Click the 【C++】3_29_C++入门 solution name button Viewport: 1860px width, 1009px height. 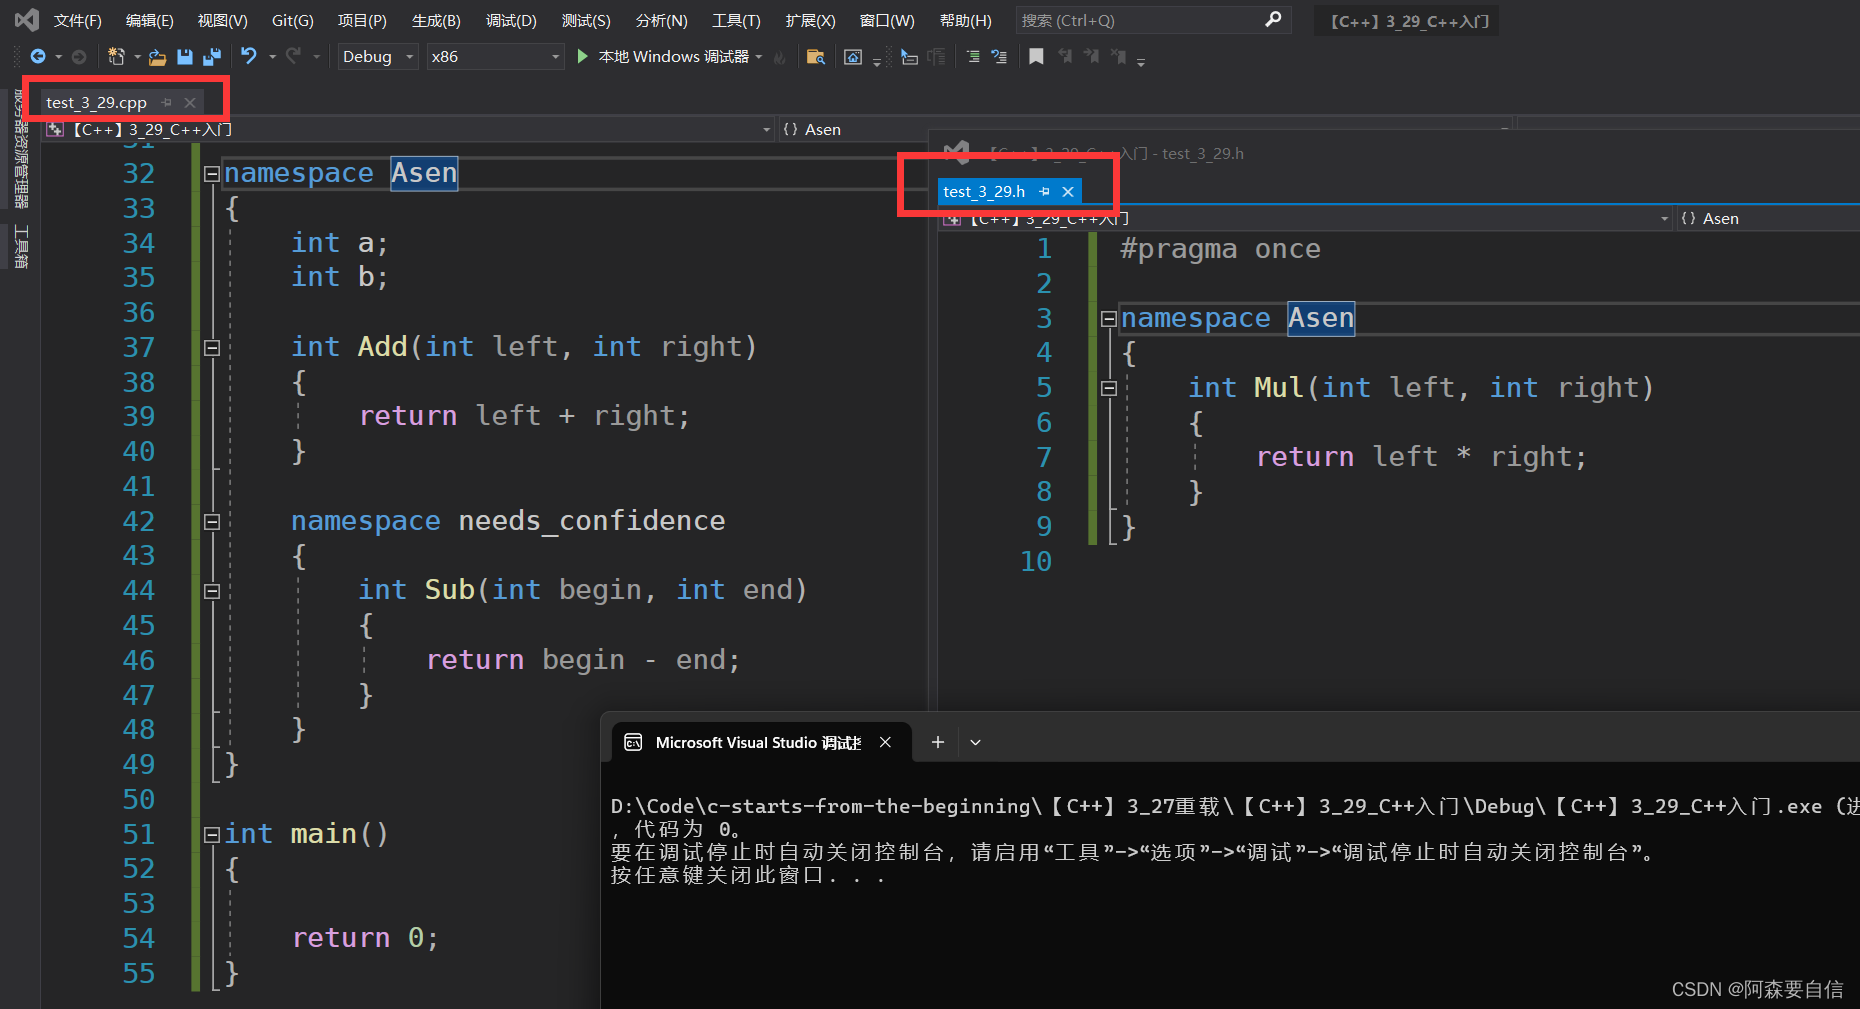click(1409, 21)
